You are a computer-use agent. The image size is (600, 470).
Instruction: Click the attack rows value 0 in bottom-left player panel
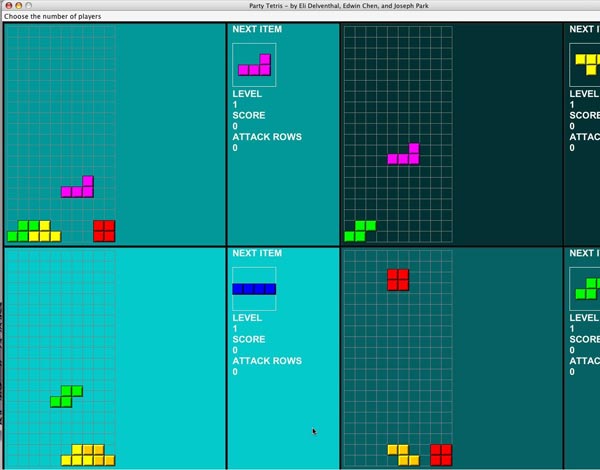[x=235, y=372]
